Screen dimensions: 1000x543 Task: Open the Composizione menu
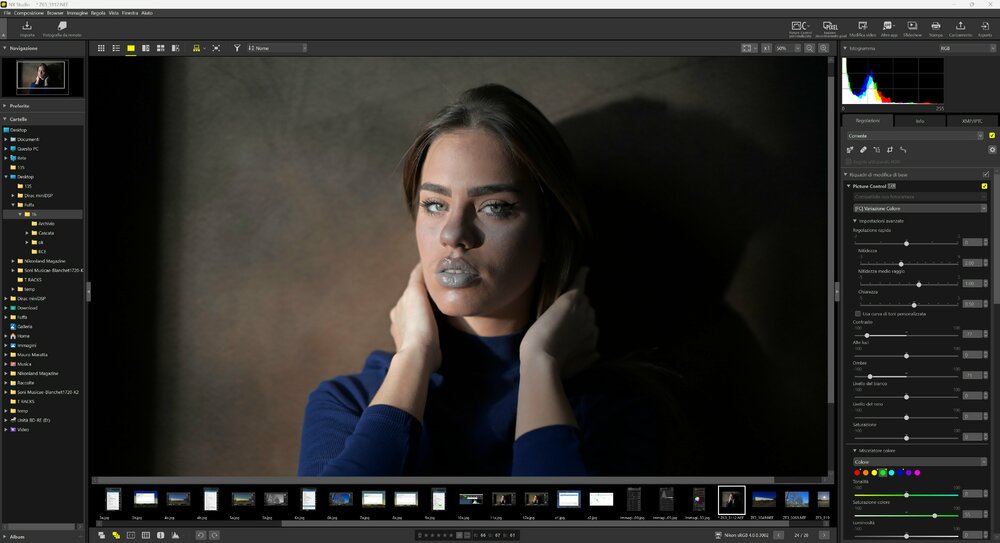click(29, 13)
